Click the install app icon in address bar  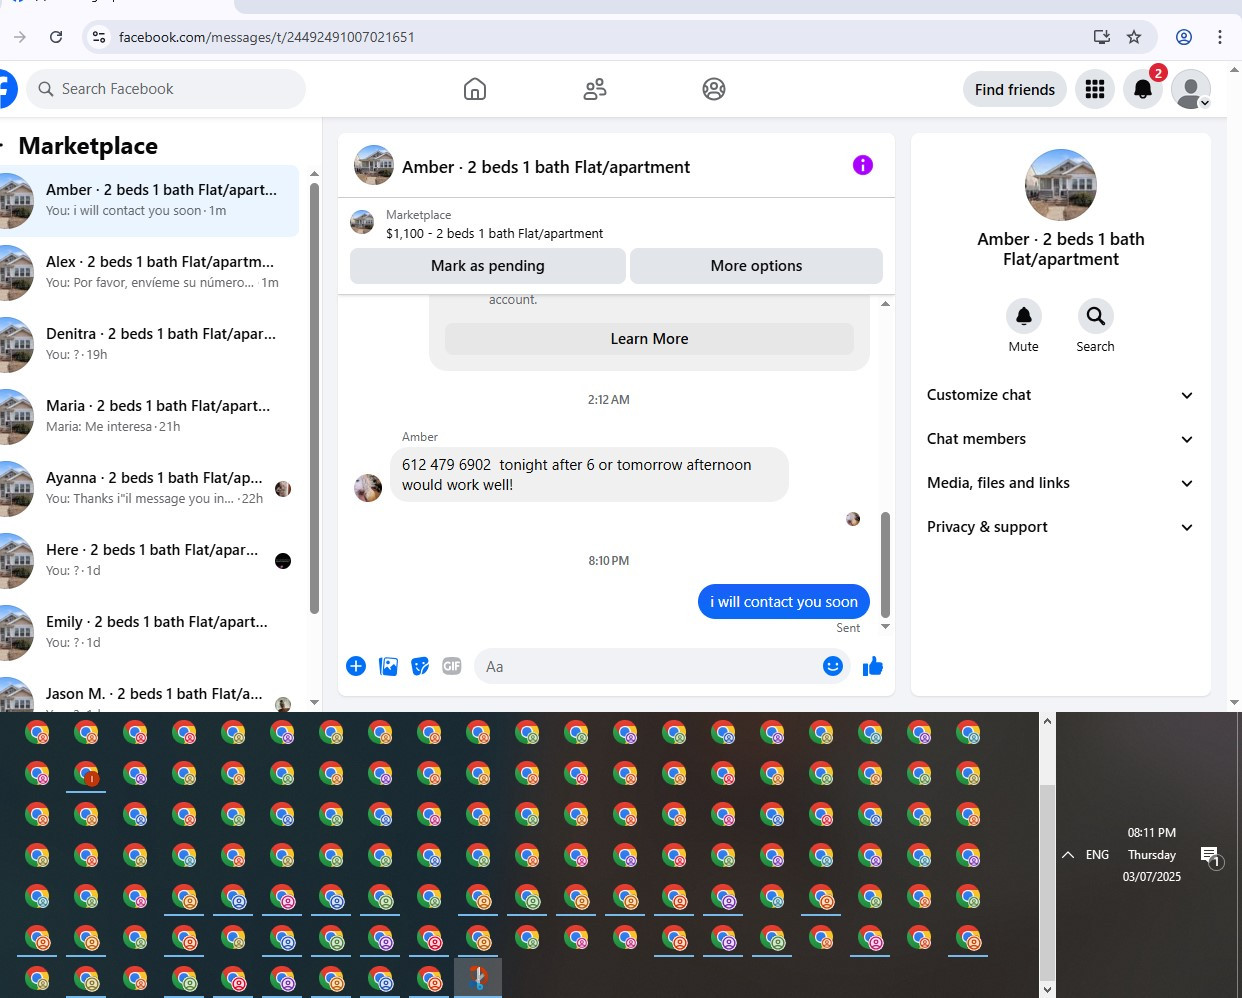[x=1102, y=37]
